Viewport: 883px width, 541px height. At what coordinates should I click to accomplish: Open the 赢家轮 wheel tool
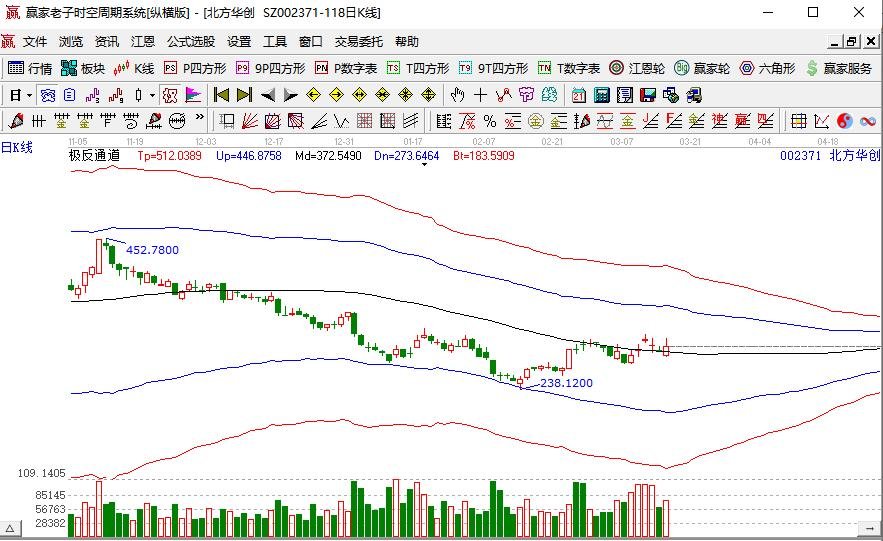coord(702,68)
